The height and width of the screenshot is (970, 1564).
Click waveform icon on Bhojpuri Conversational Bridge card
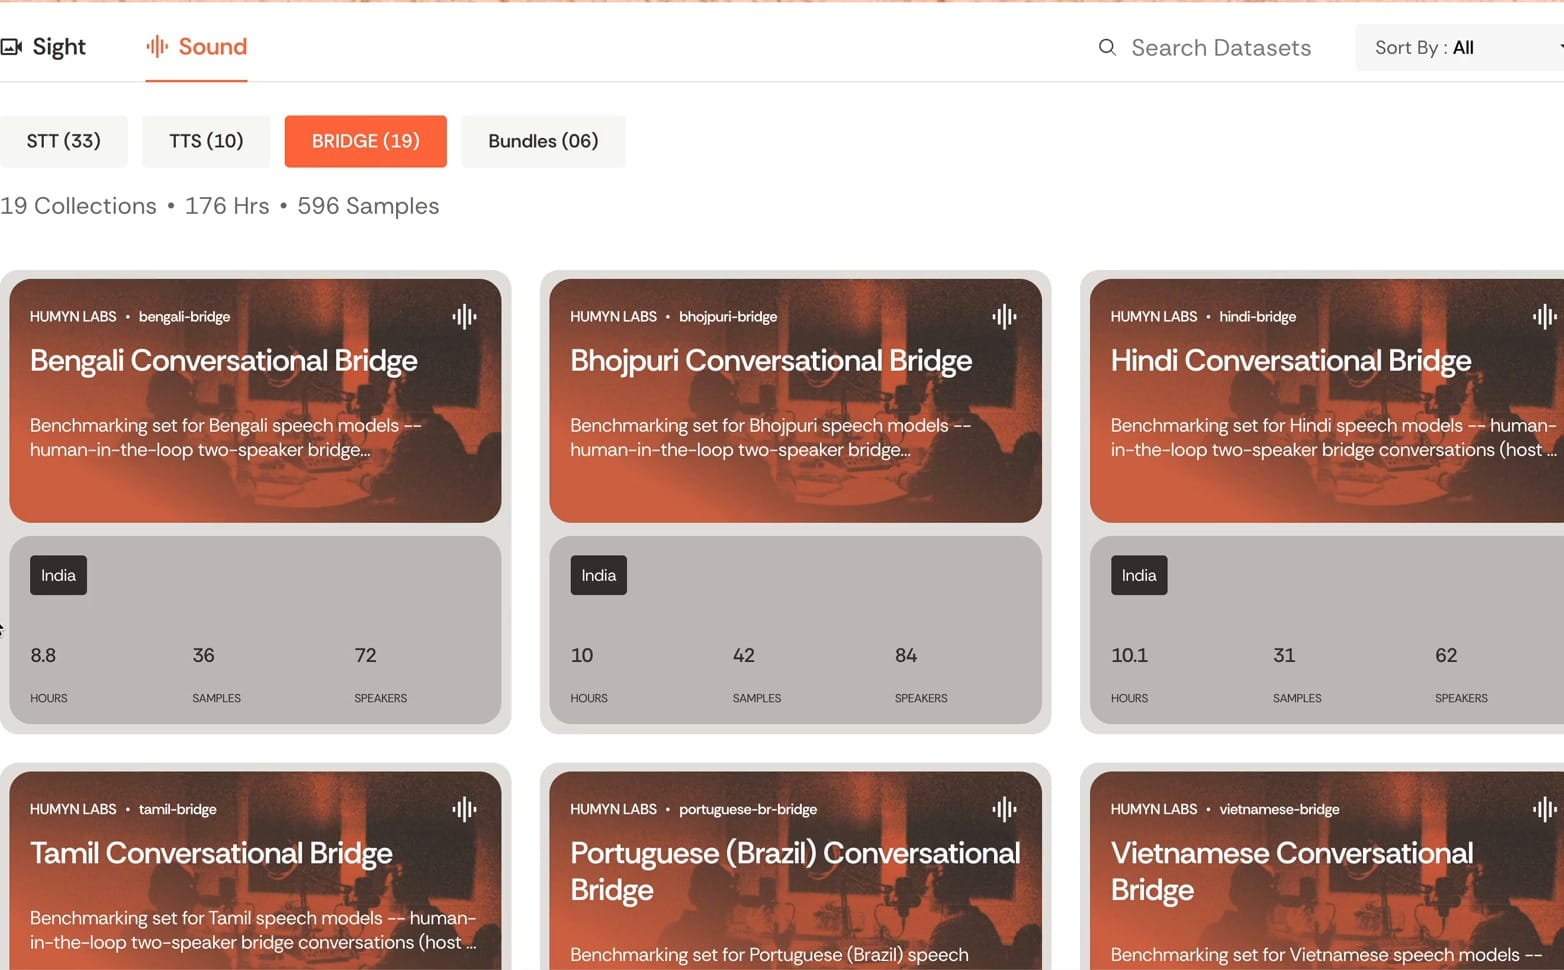[x=1004, y=317]
